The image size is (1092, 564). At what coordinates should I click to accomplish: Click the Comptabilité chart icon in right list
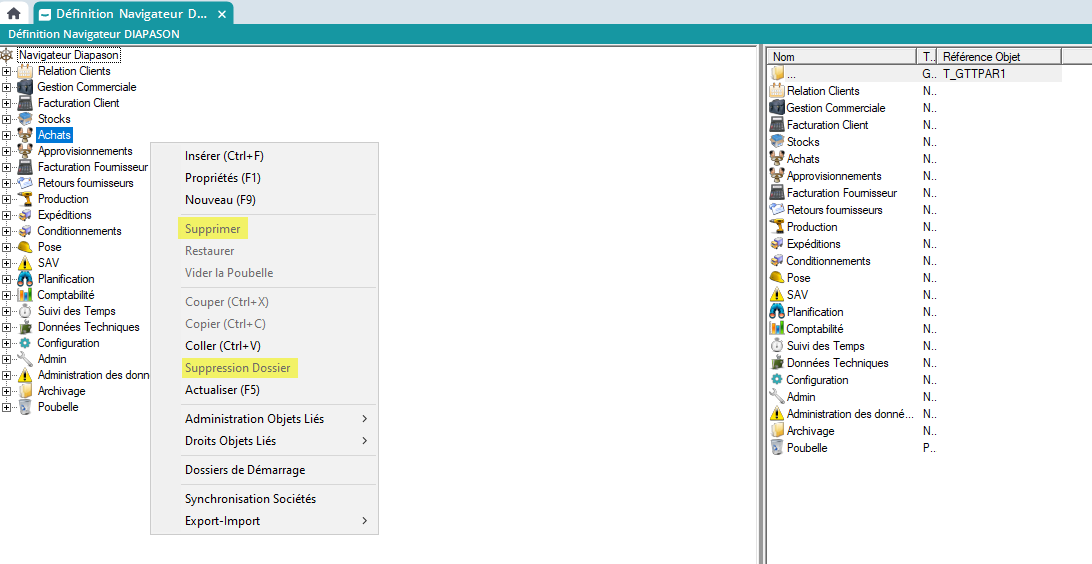point(777,329)
